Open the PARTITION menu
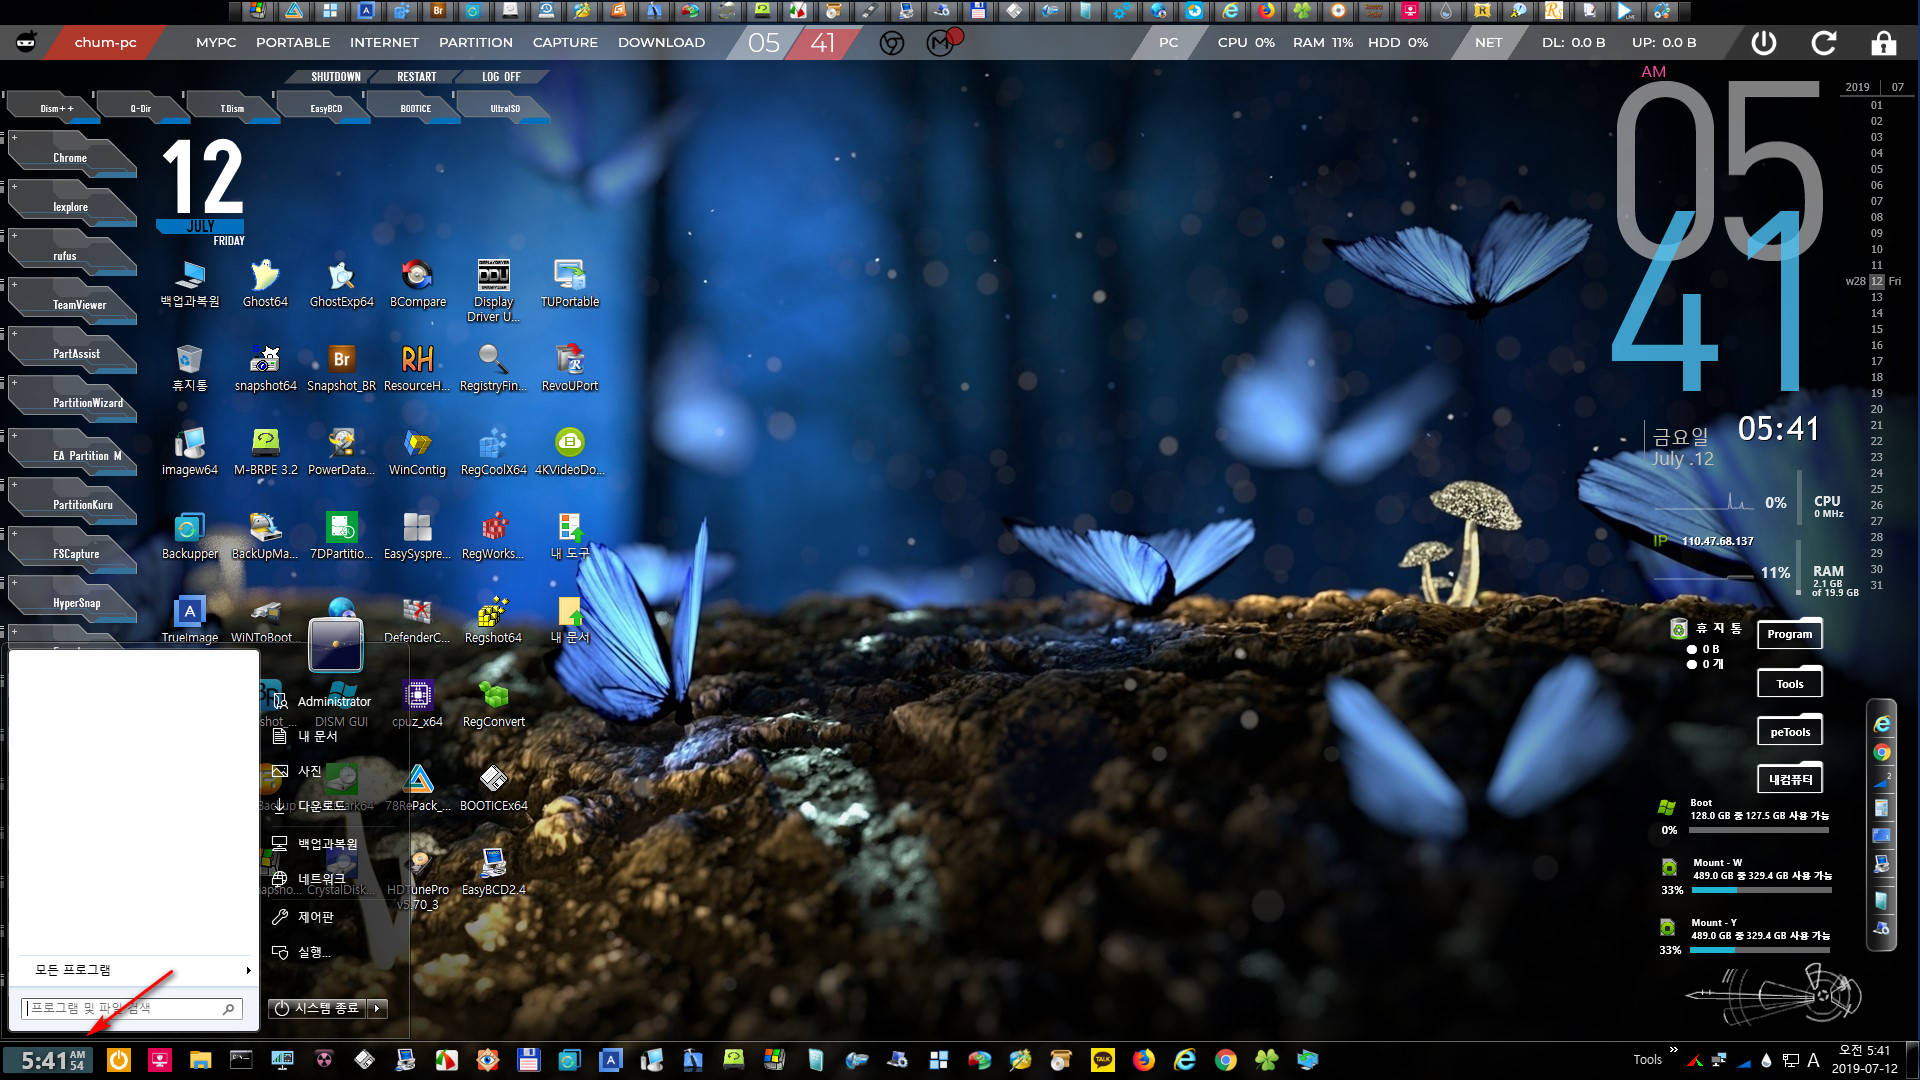Image resolution: width=1920 pixels, height=1080 pixels. coord(476,43)
